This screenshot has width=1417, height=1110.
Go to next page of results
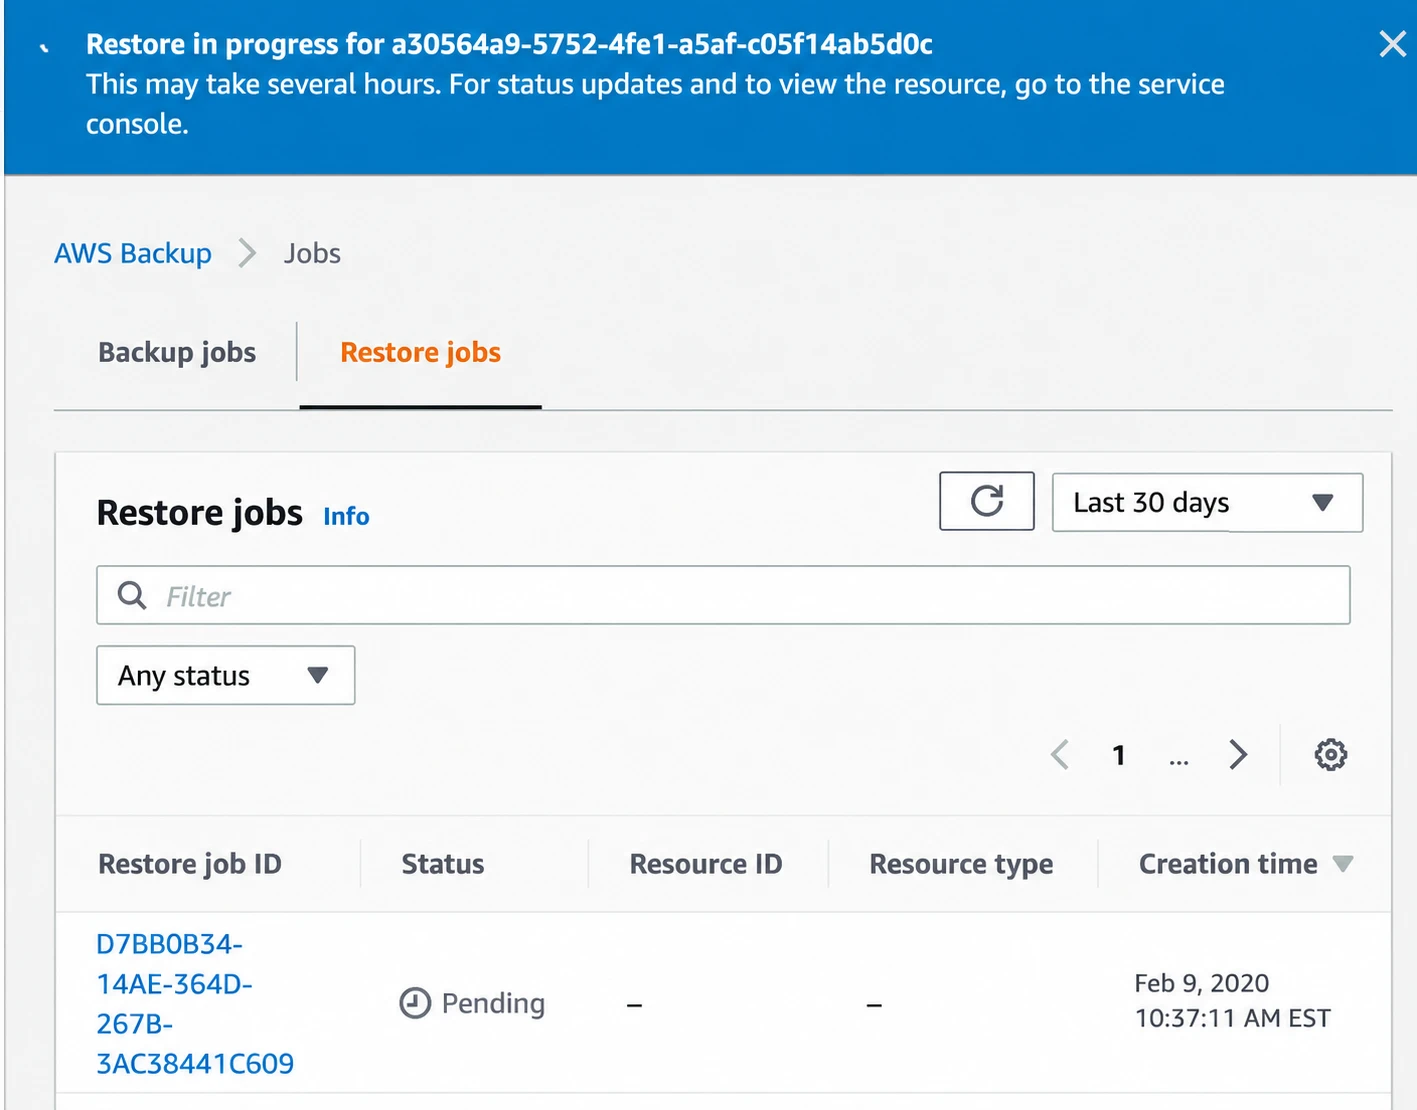pos(1238,755)
